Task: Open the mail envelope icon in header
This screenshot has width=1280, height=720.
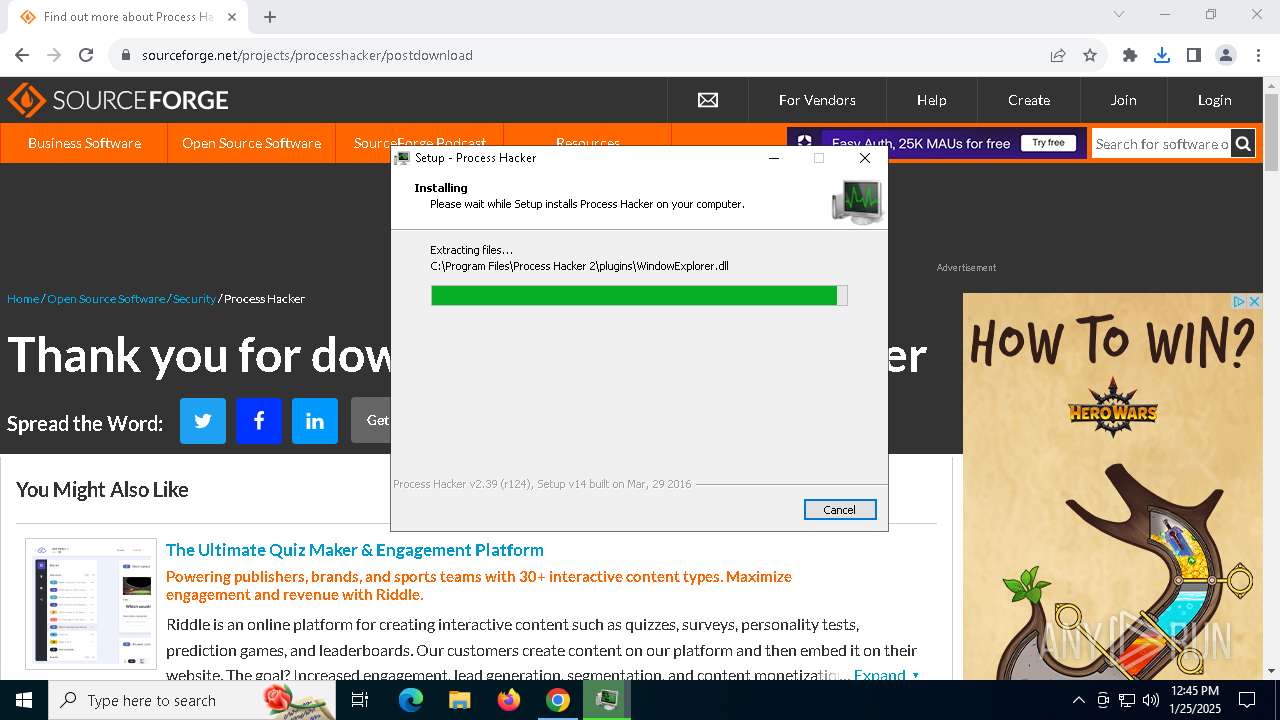Action: pyautogui.click(x=708, y=100)
